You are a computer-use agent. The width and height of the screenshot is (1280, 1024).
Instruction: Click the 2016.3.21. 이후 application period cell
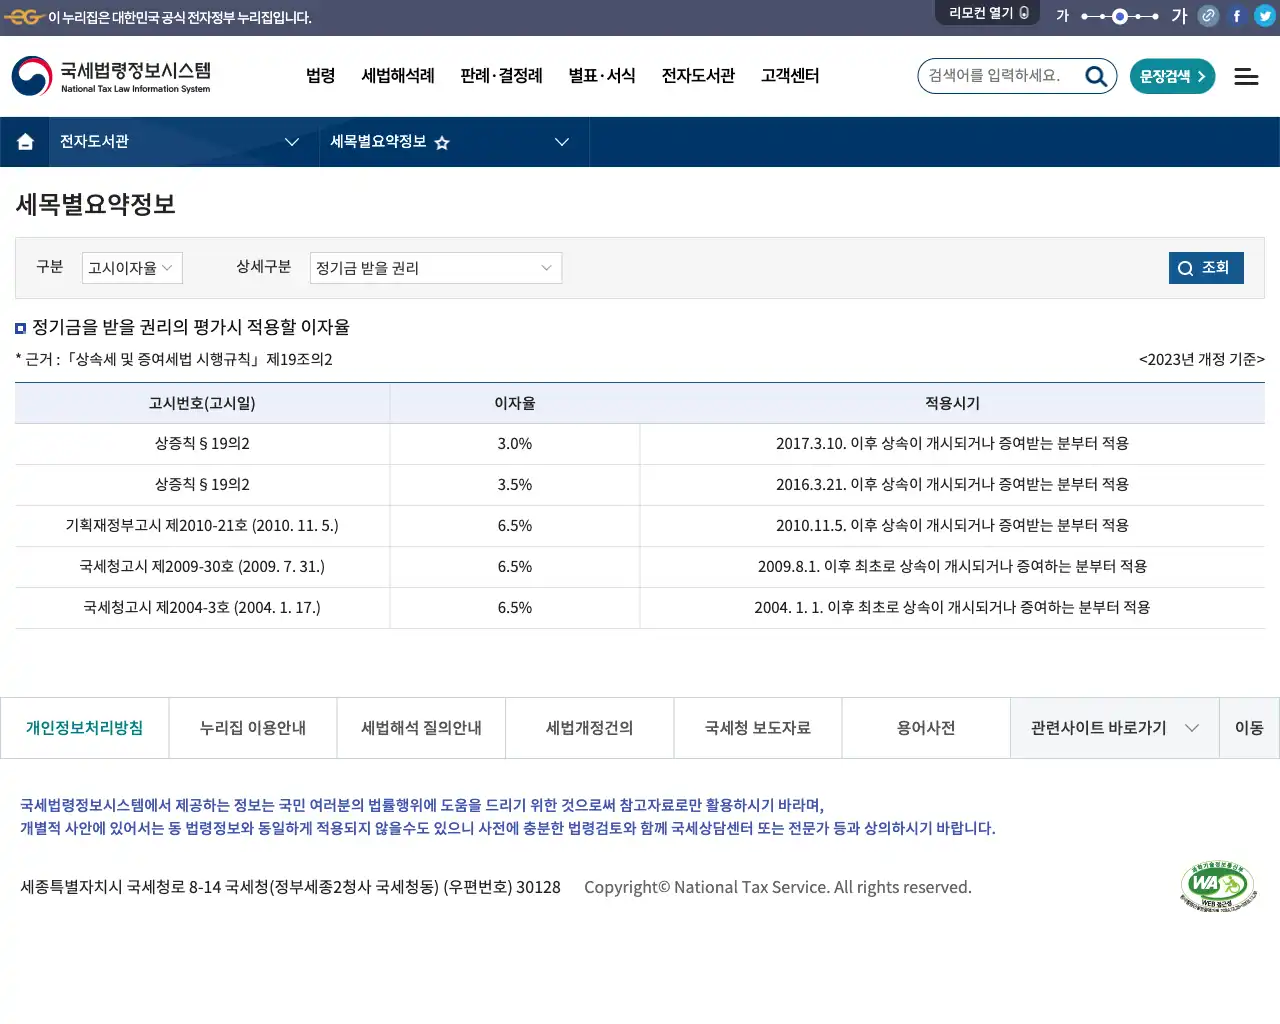click(952, 485)
